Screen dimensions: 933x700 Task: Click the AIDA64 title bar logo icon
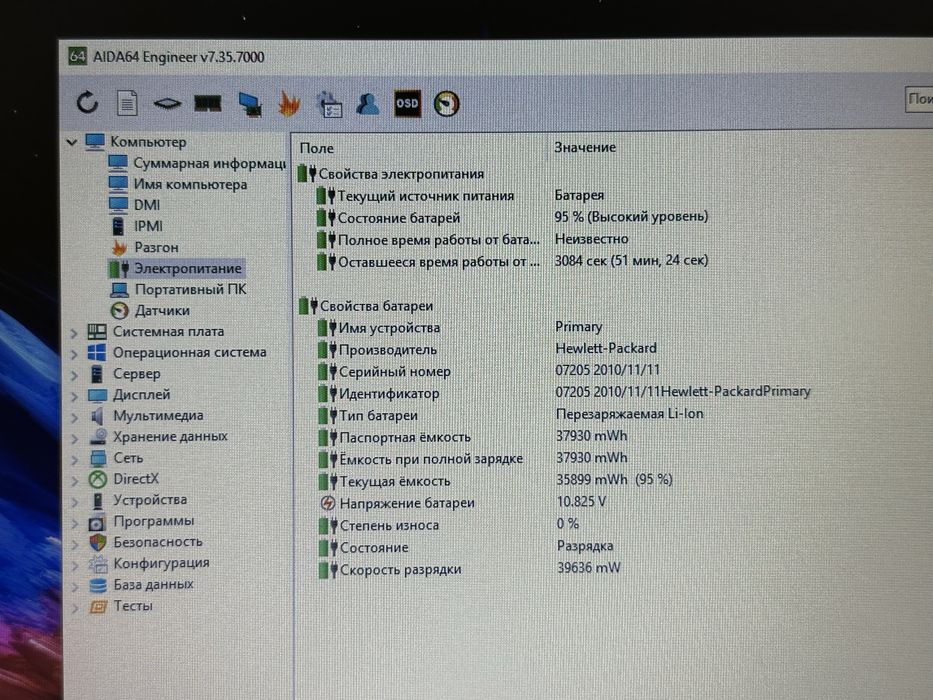pyautogui.click(x=78, y=56)
